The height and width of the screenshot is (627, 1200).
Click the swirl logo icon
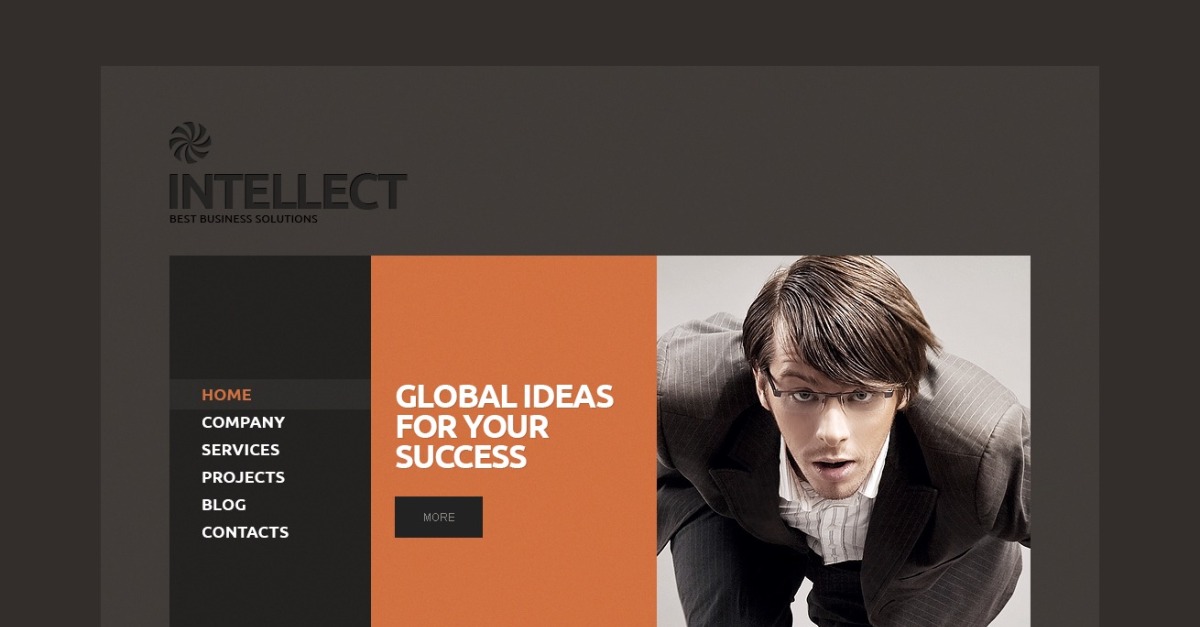(190, 143)
